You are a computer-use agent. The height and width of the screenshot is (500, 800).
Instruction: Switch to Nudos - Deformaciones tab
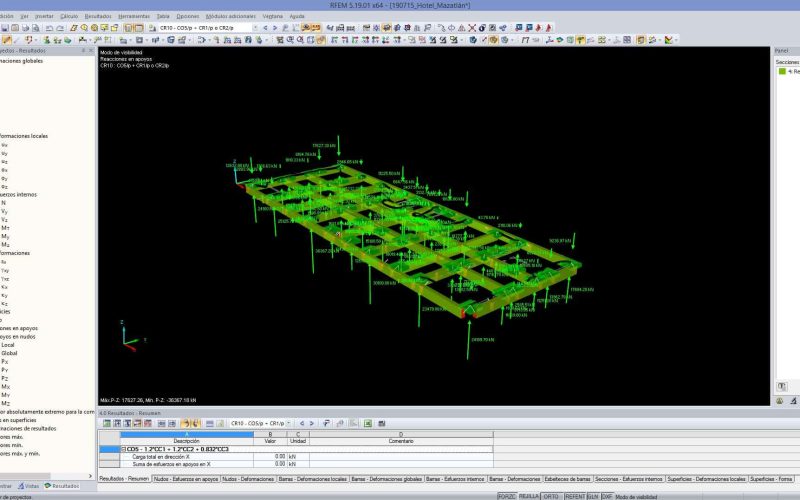point(248,479)
